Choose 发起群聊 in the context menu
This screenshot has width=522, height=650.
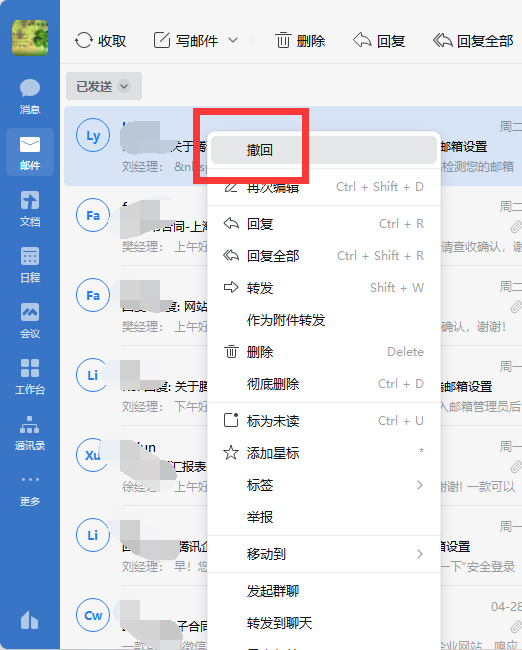(324, 591)
